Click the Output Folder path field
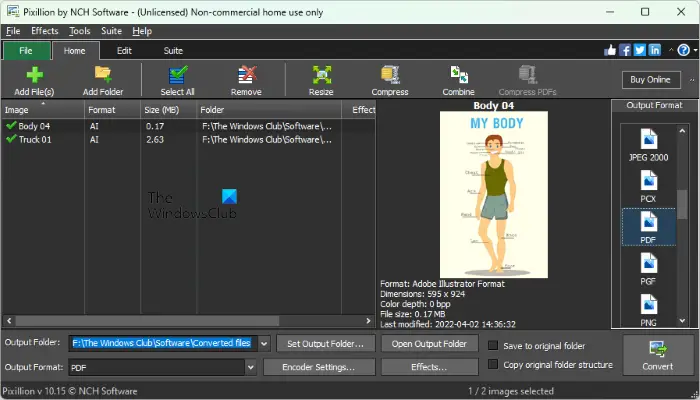 [x=163, y=343]
